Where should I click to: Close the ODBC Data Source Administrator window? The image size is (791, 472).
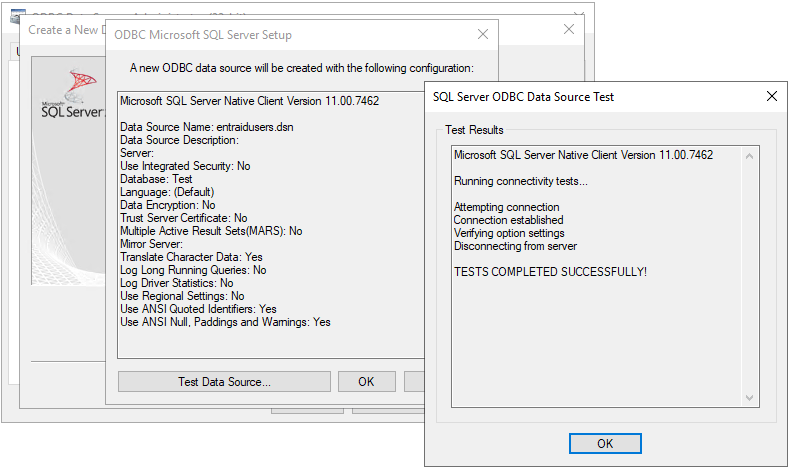[579, 14]
